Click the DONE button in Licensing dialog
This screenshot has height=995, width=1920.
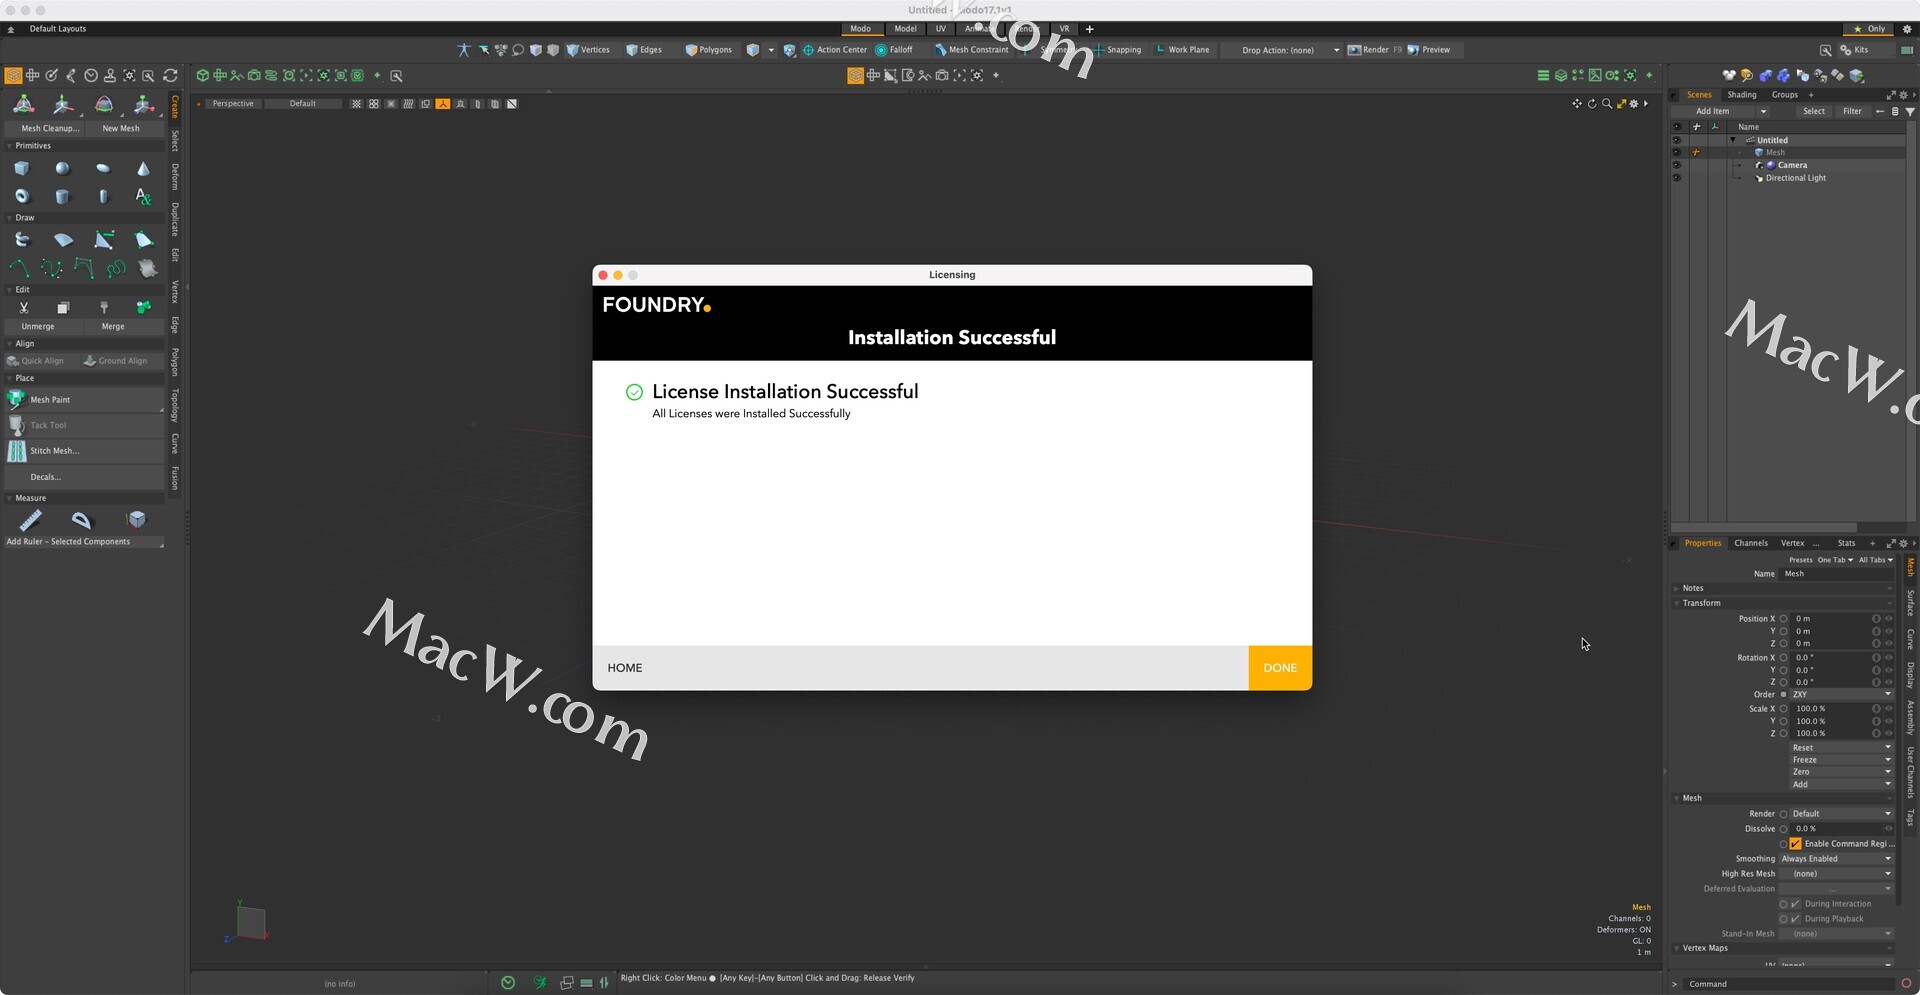pos(1279,668)
